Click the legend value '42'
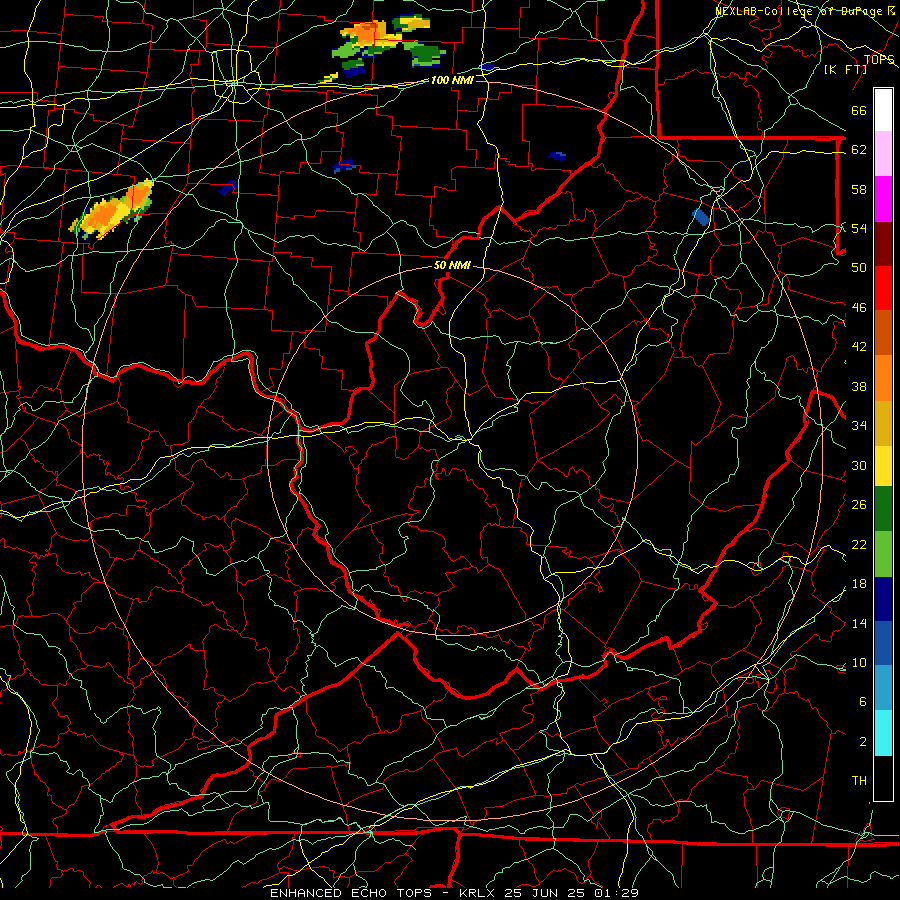Image resolution: width=900 pixels, height=900 pixels. tap(859, 347)
